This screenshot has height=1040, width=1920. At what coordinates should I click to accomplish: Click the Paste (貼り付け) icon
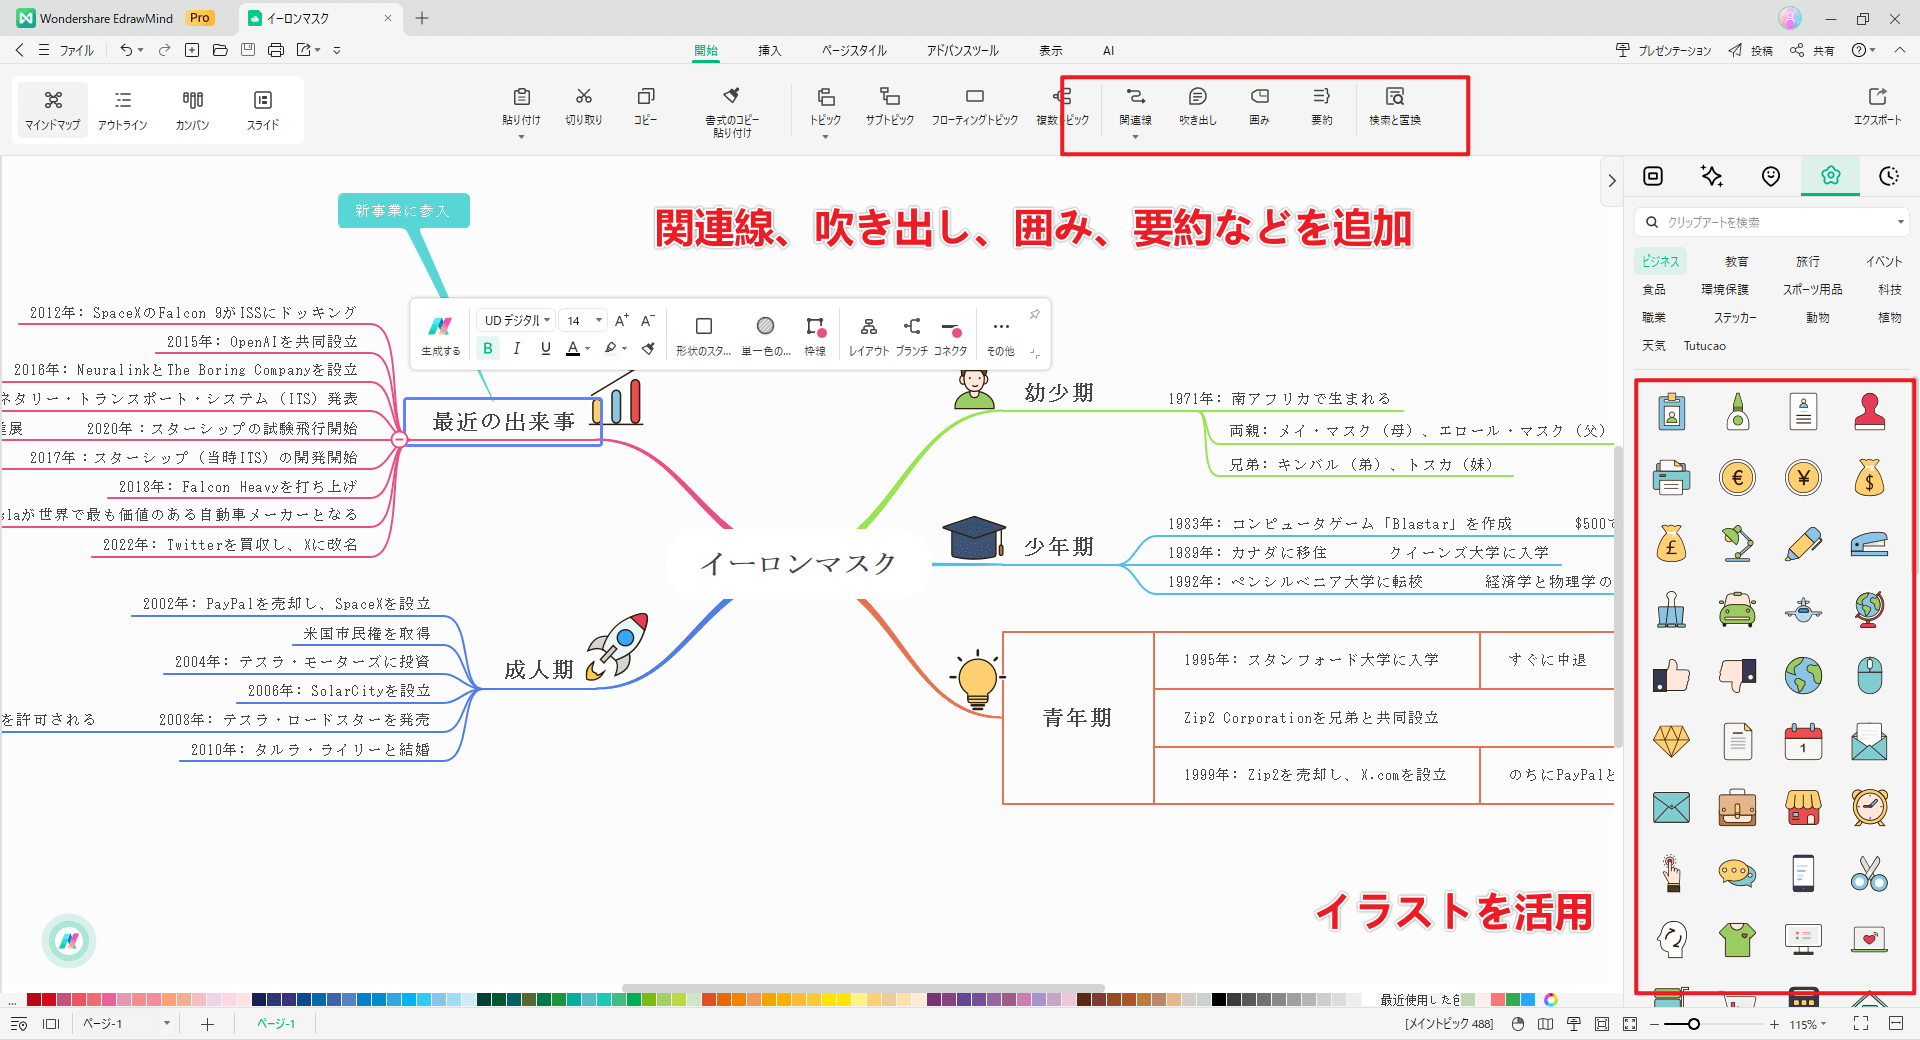pyautogui.click(x=521, y=97)
